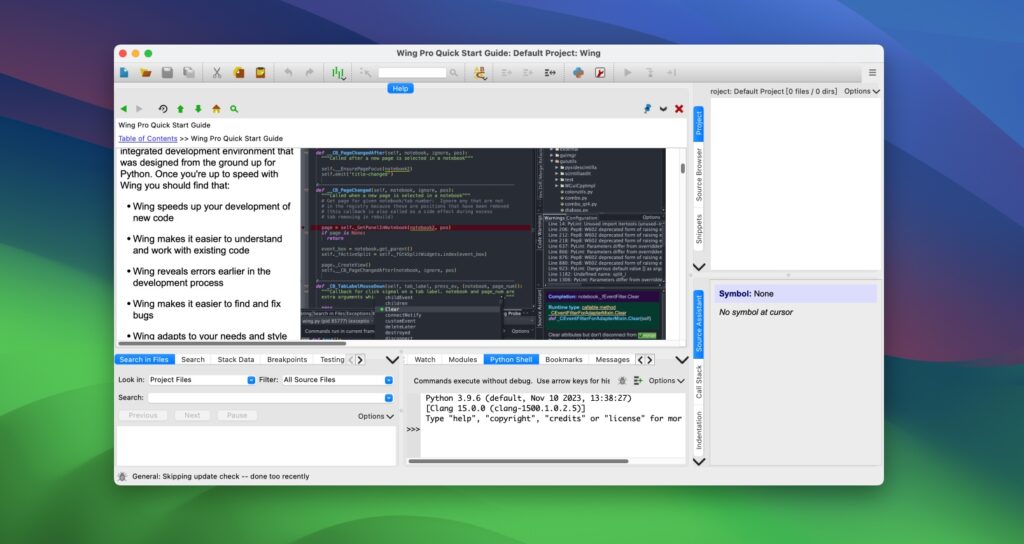Viewport: 1024px width, 544px height.
Task: Click the blue pin icon in help toolbar
Action: pos(647,109)
